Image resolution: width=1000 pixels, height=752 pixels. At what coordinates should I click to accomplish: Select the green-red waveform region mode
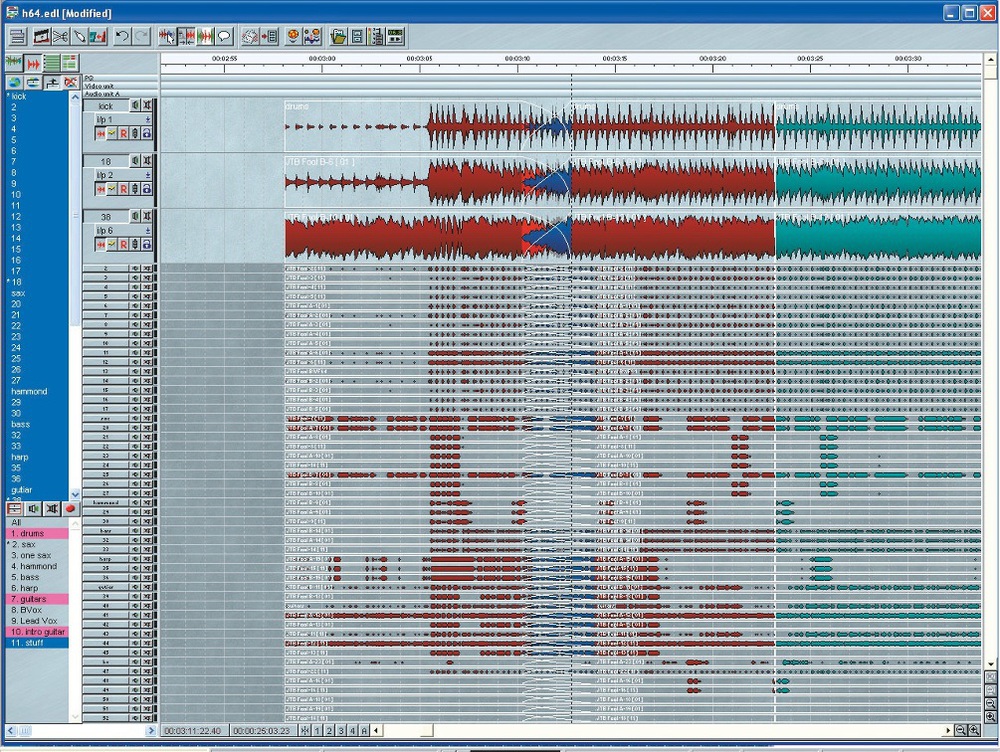[x=205, y=37]
